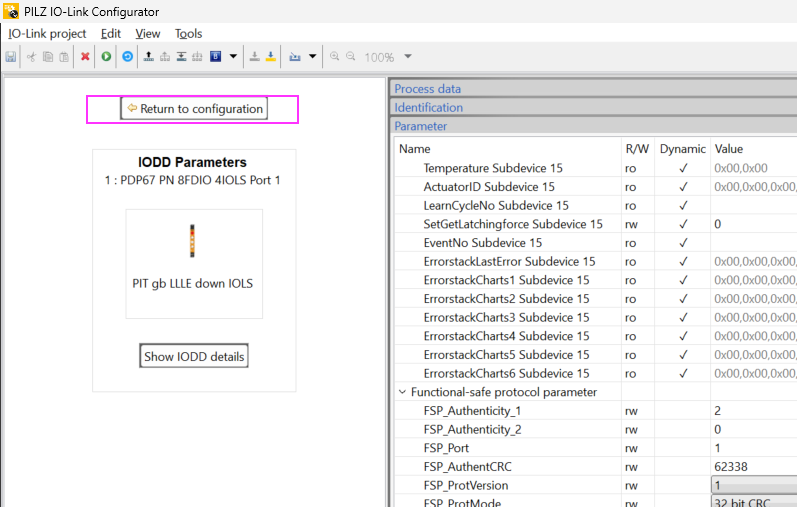Image resolution: width=797 pixels, height=507 pixels.
Task: Click Return to configuration button
Action: [x=194, y=108]
